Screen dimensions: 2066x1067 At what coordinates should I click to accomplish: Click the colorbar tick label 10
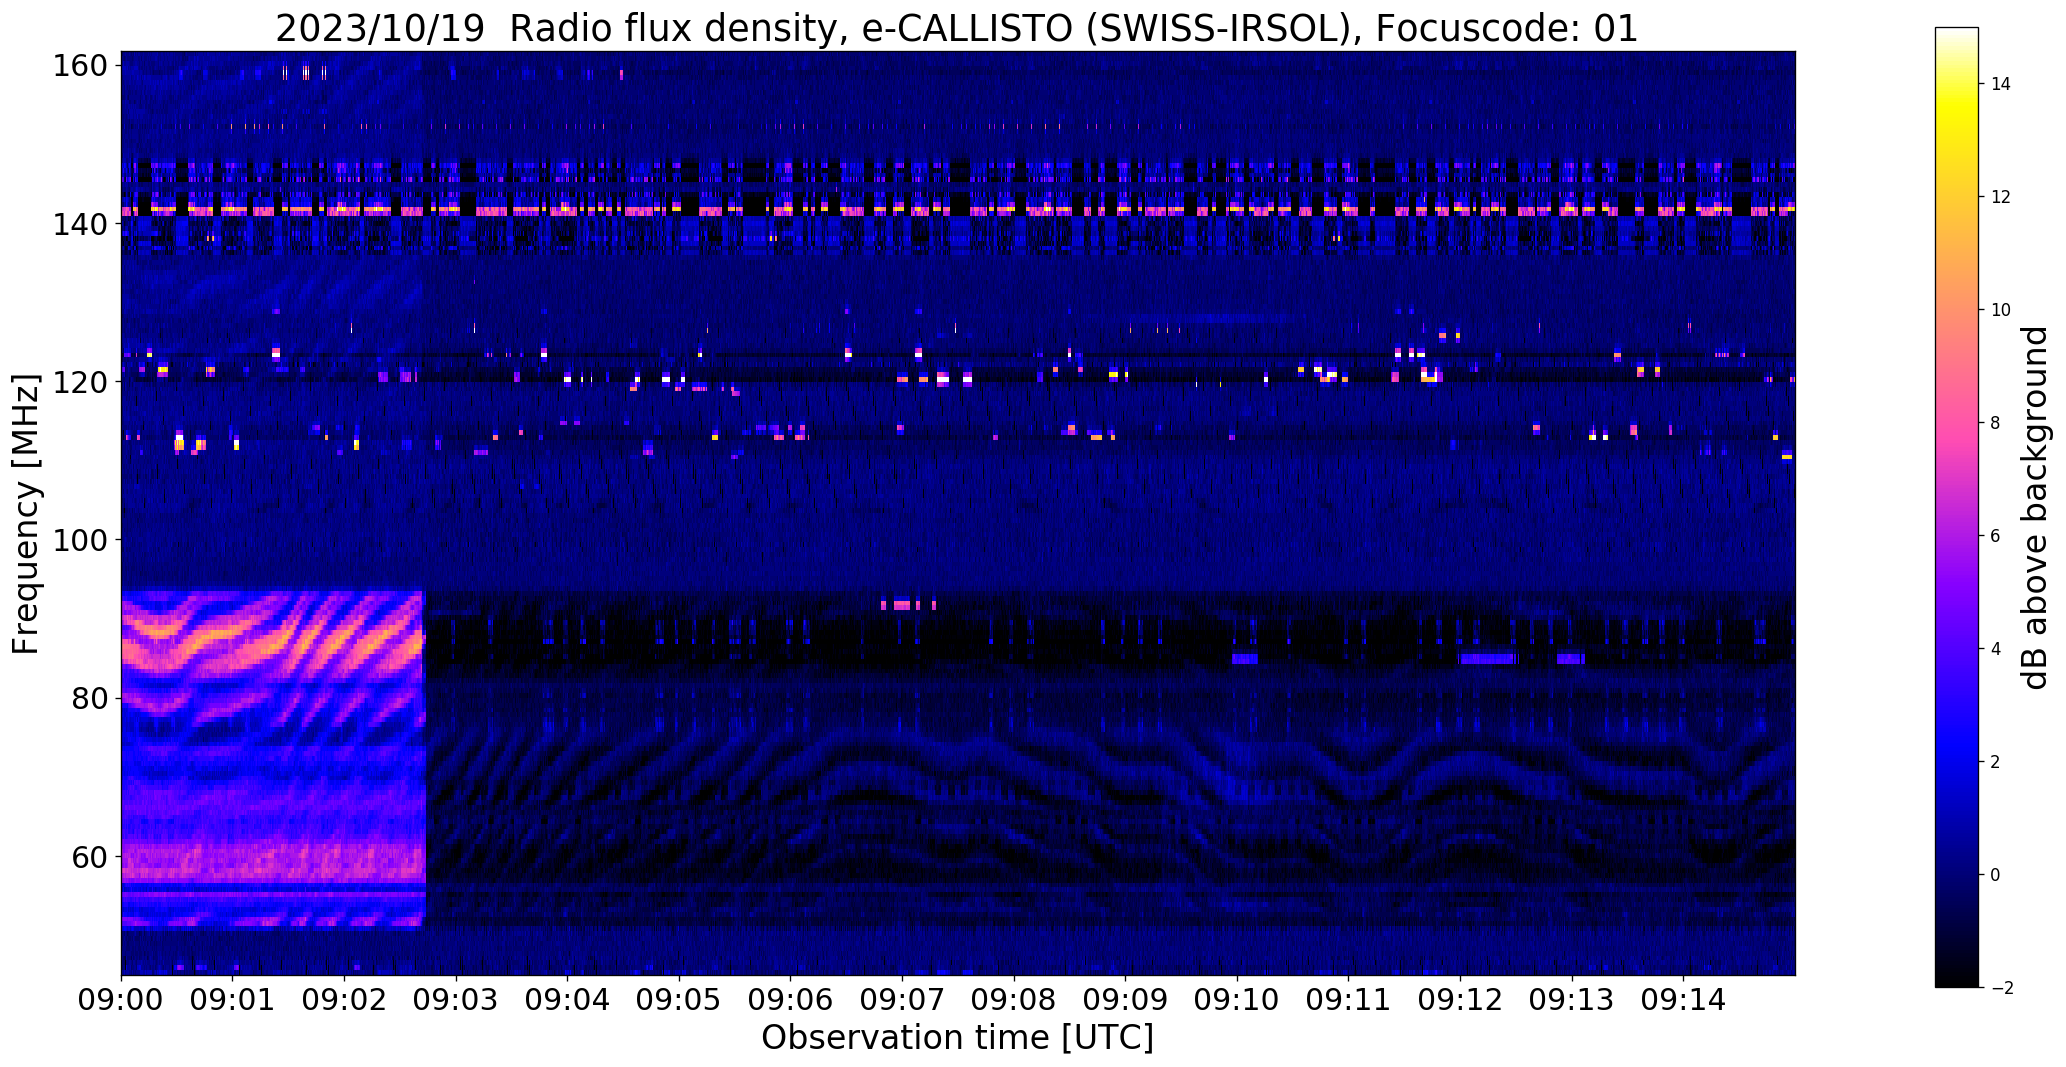pos(2001,310)
